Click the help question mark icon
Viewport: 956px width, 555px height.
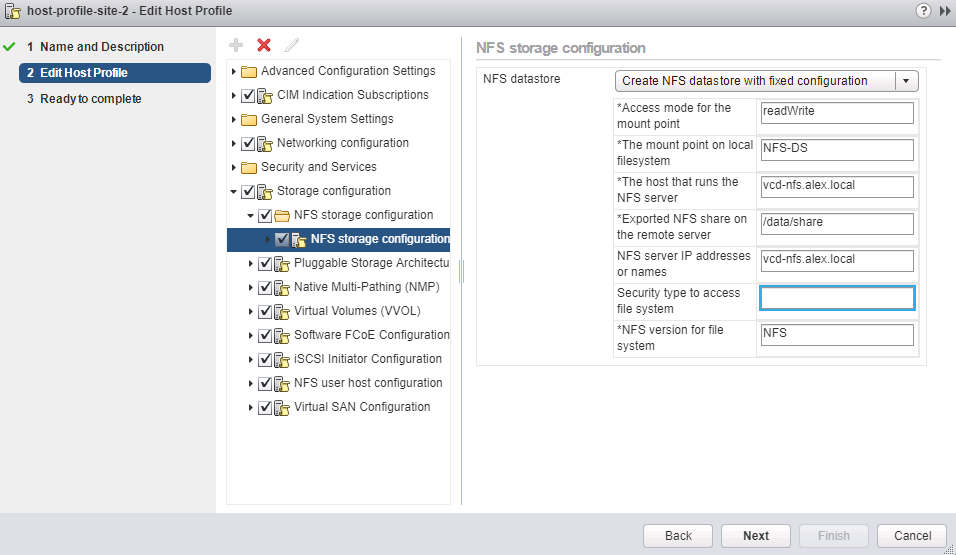click(x=923, y=10)
